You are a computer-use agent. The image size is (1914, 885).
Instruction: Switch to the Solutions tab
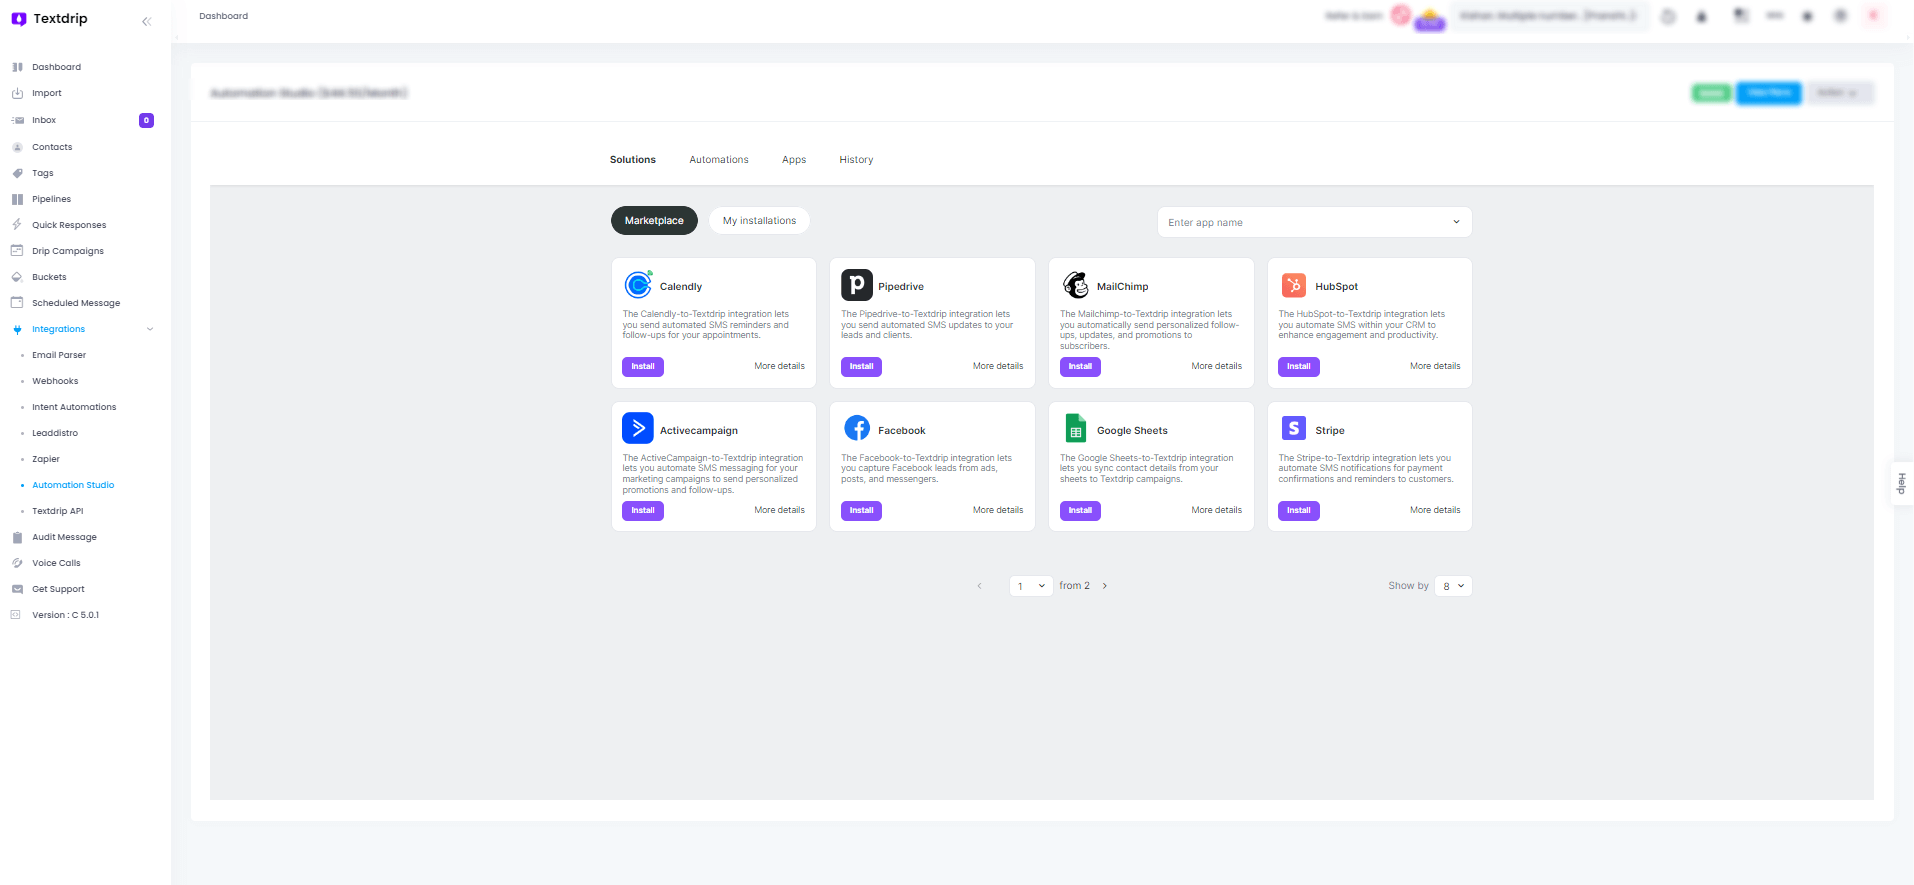pos(633,160)
